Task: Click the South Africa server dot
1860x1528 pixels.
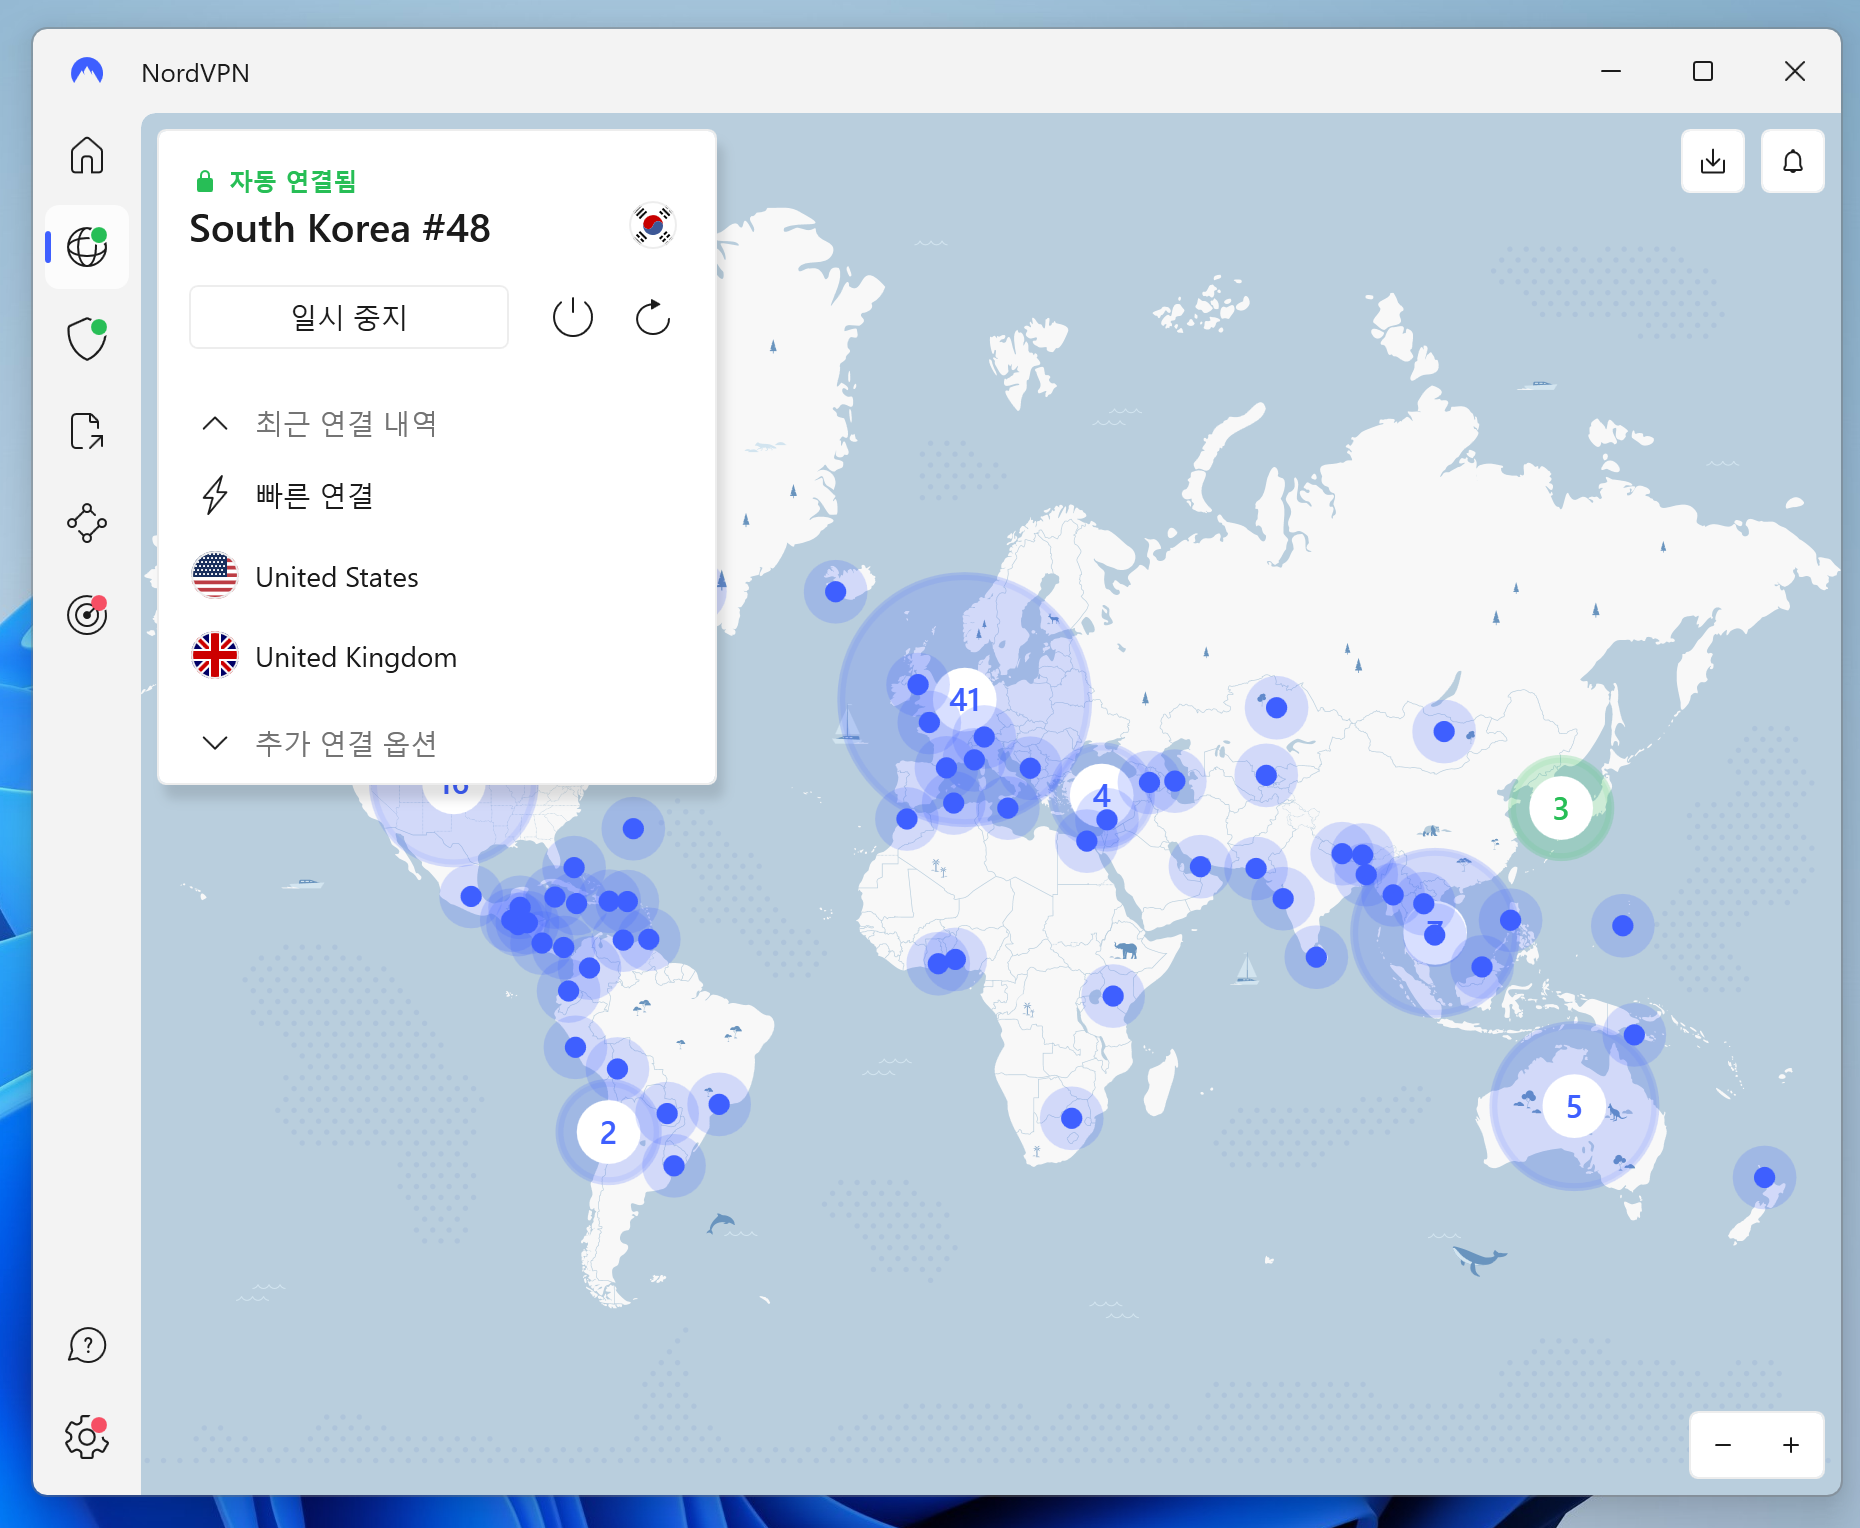Action: 1072,1118
